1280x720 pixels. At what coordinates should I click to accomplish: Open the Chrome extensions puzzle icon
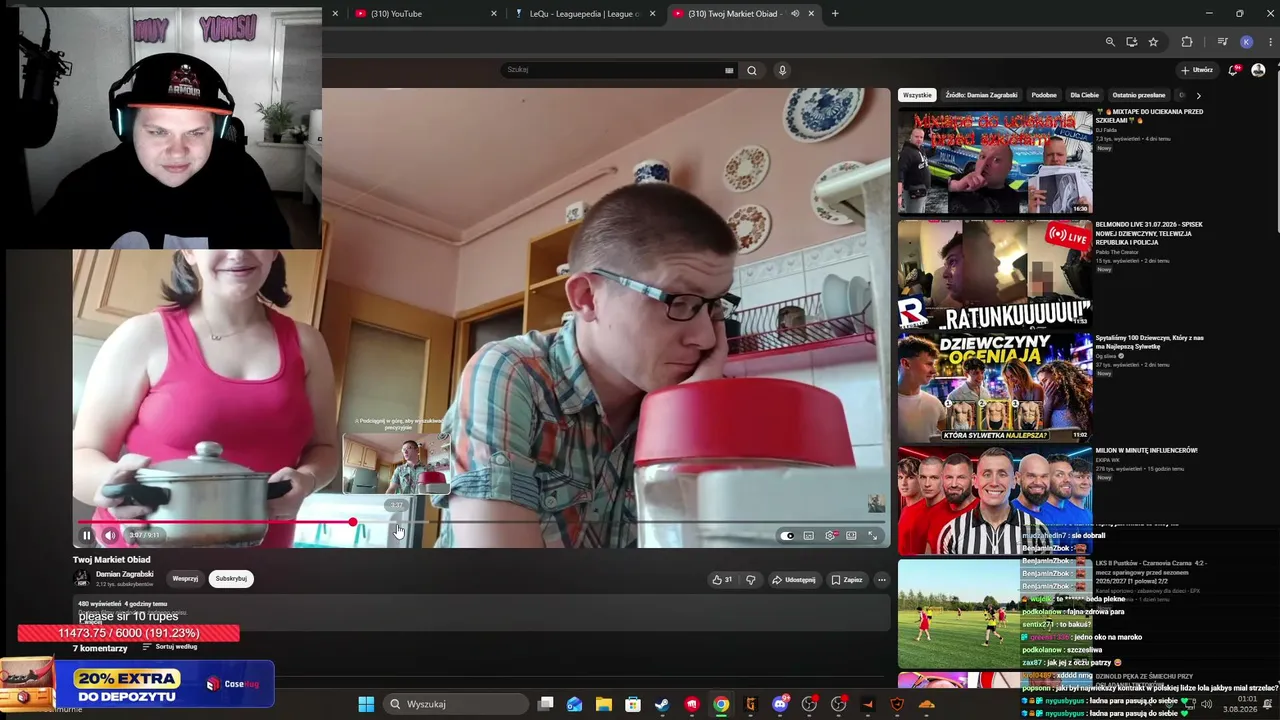point(1187,42)
